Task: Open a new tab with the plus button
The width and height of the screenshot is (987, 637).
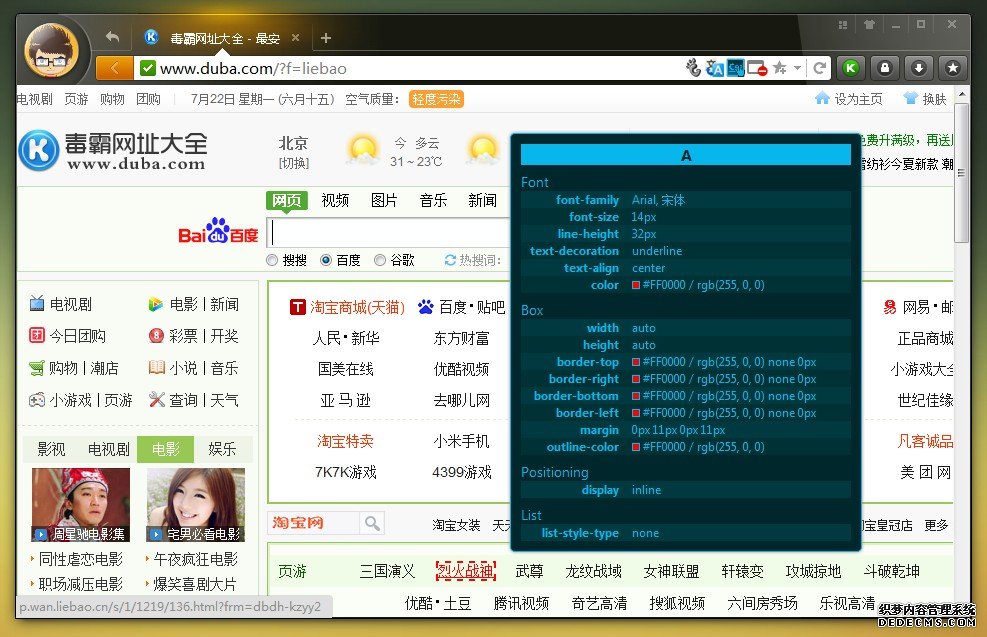Action: 325,38
